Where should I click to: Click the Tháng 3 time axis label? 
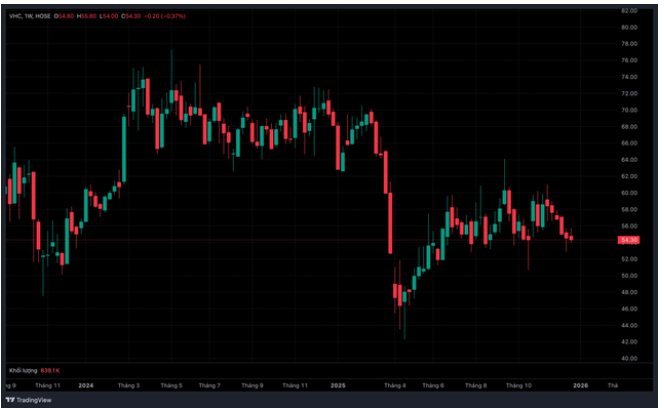(129, 386)
